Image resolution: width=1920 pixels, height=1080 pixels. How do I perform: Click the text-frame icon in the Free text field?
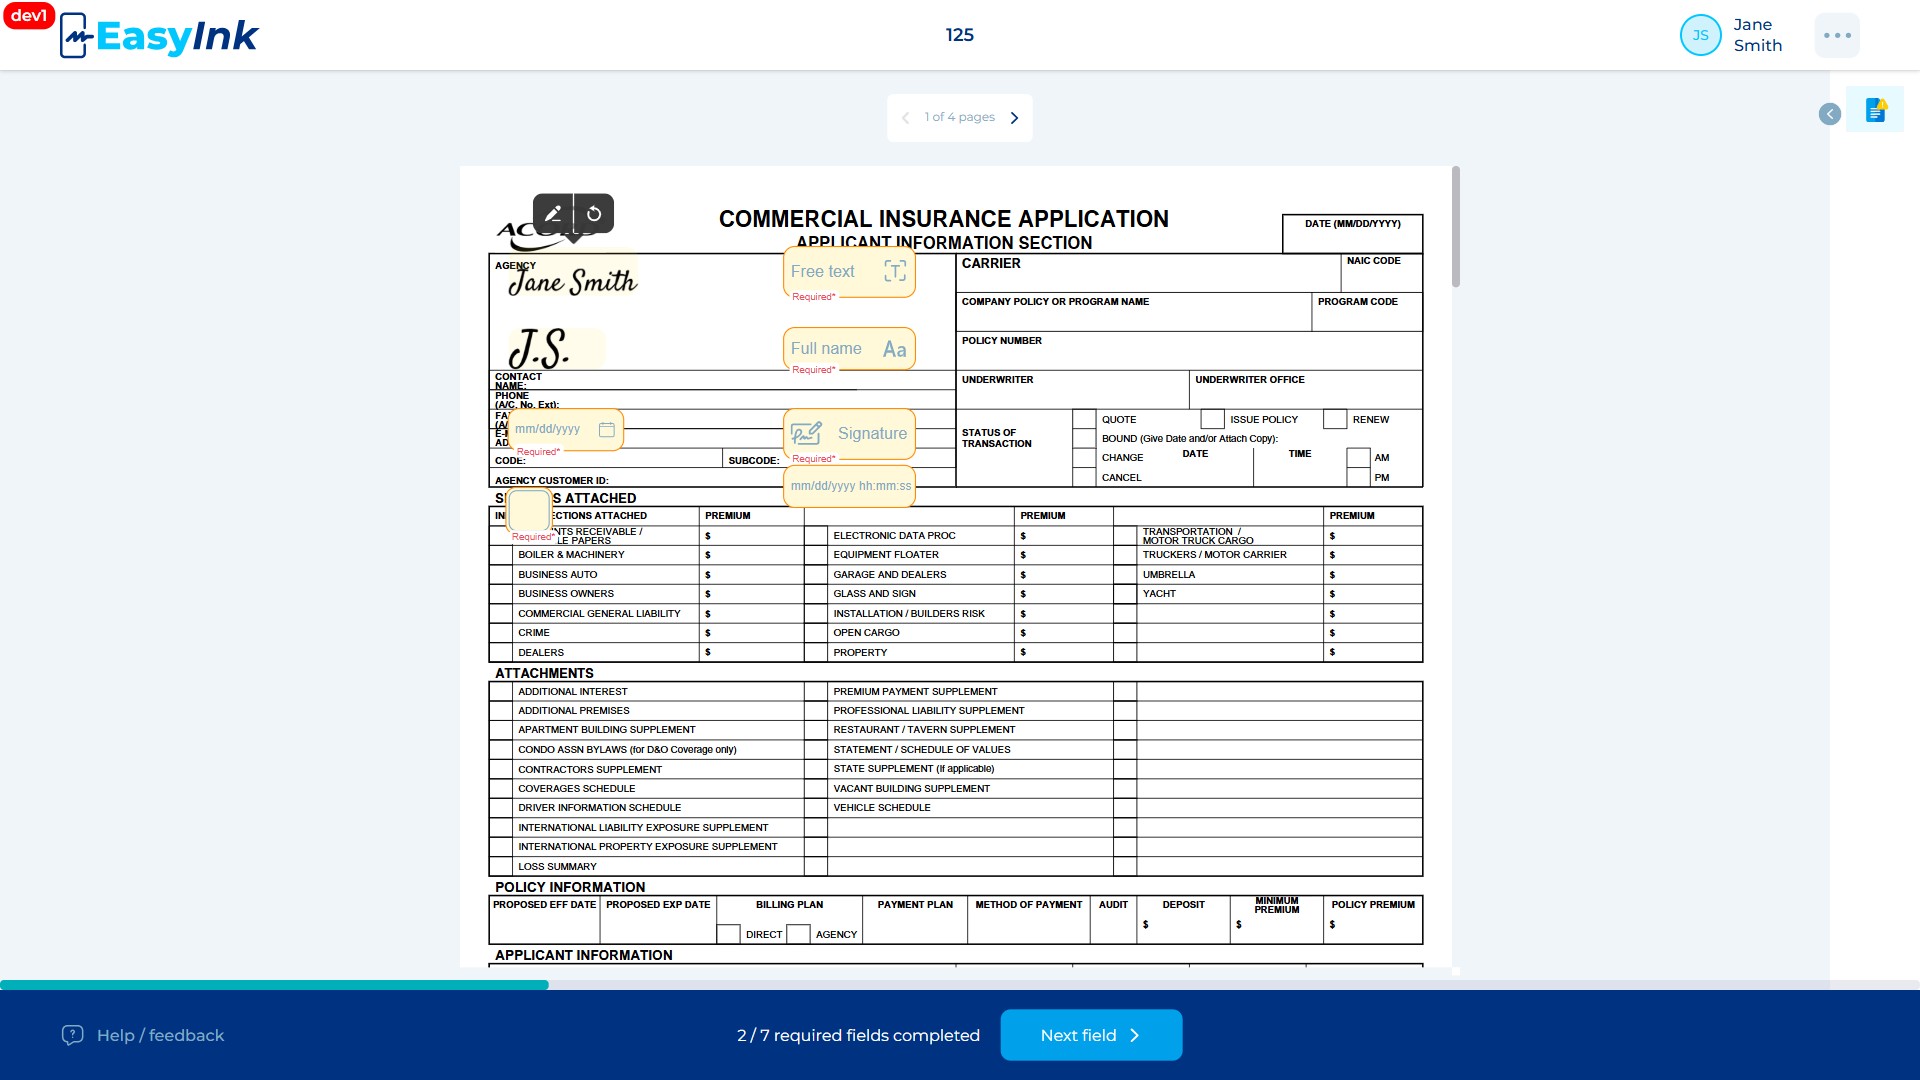pyautogui.click(x=895, y=271)
